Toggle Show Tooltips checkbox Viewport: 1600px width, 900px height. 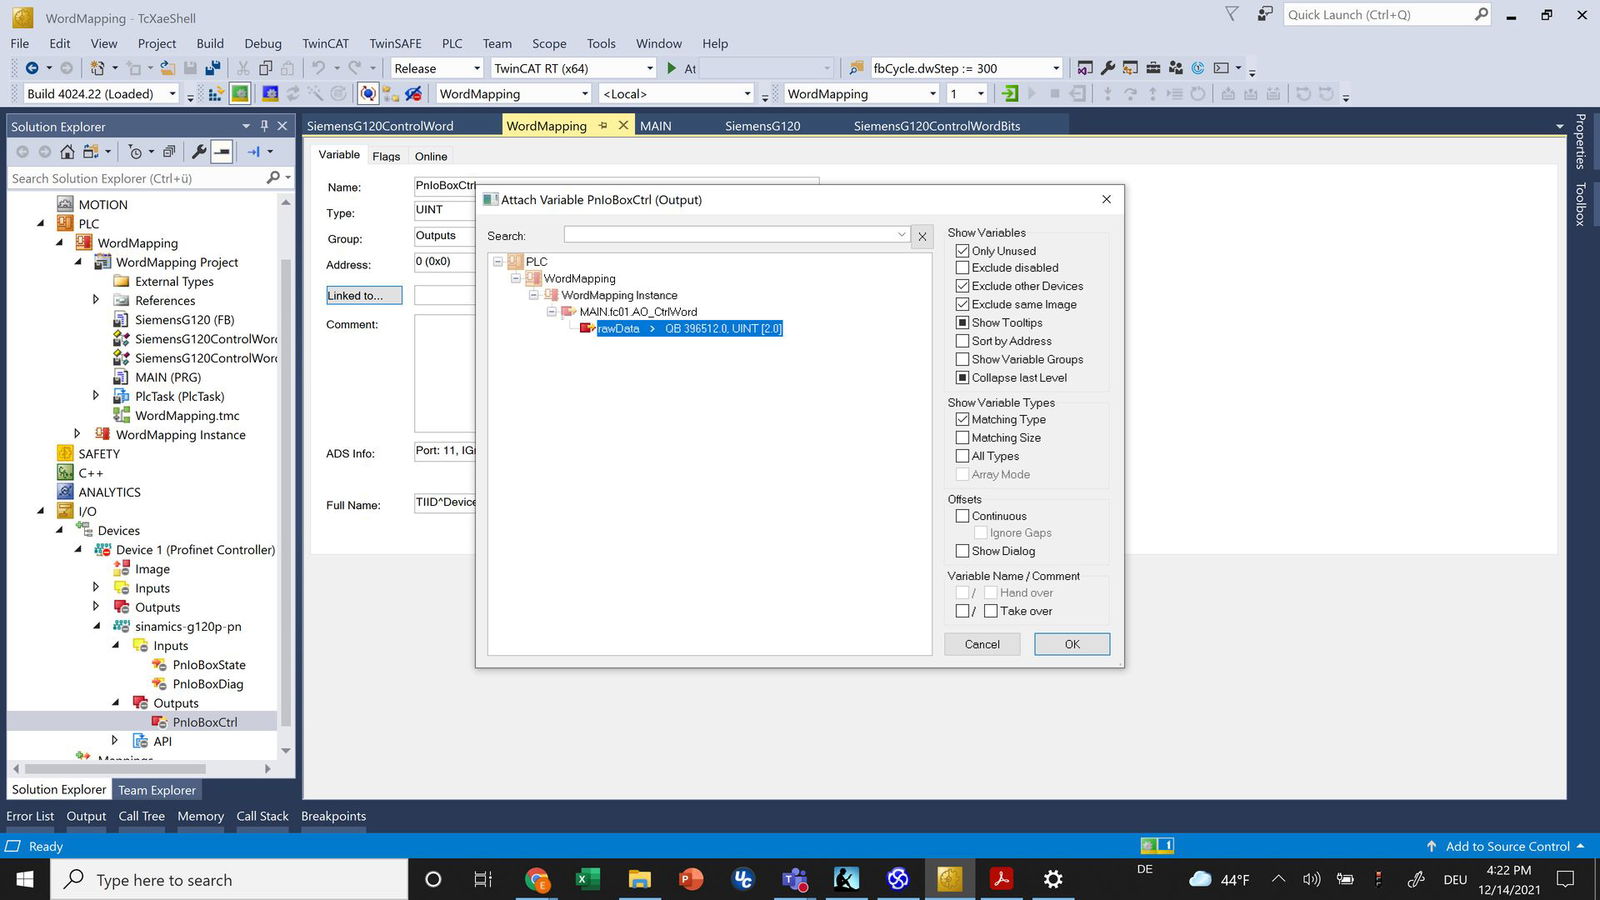[x=962, y=323]
